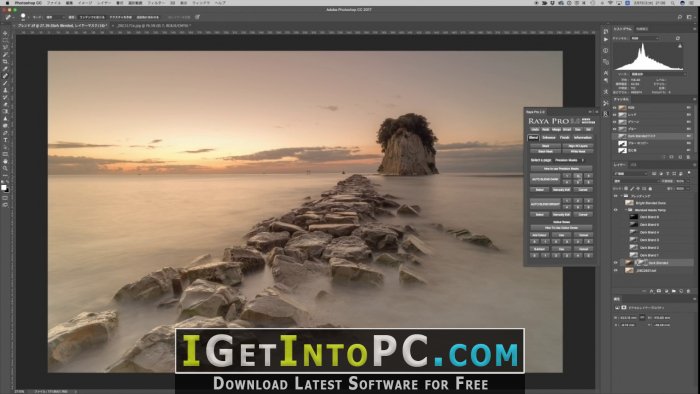Select the Dark Blend 3 layer thumbnail
Viewport: 700px width, 394px height.
point(633,239)
